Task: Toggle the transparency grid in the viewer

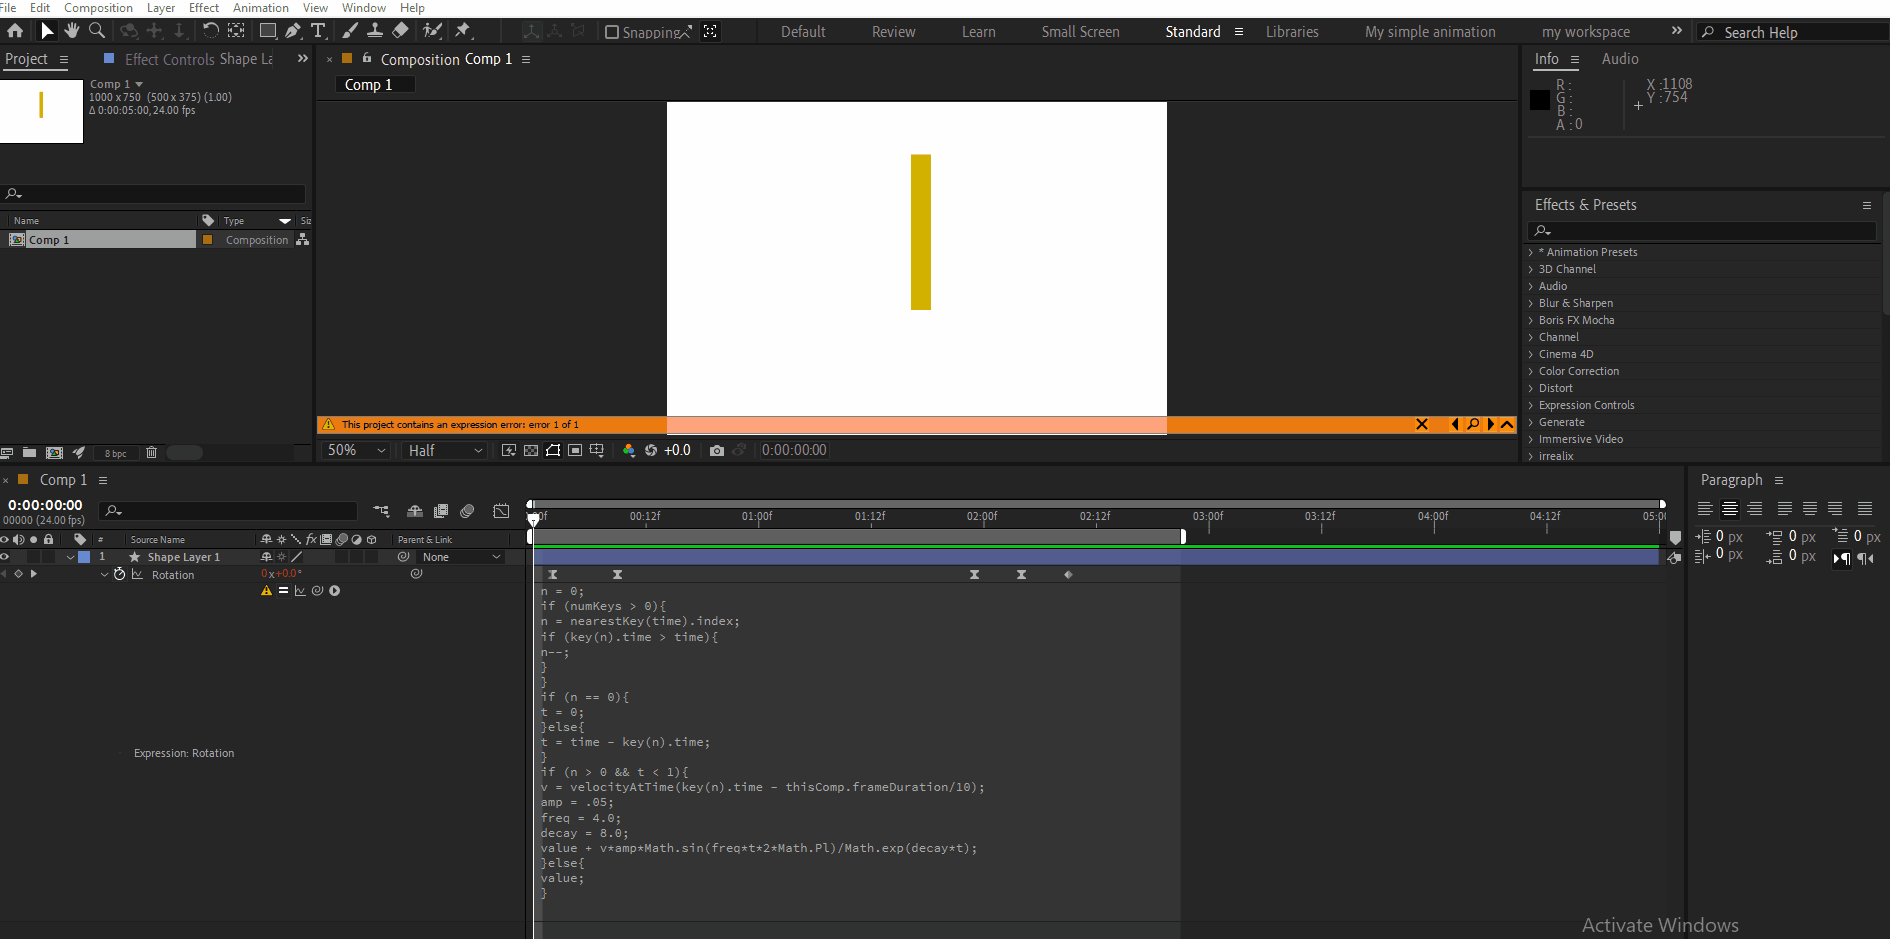Action: click(x=531, y=451)
